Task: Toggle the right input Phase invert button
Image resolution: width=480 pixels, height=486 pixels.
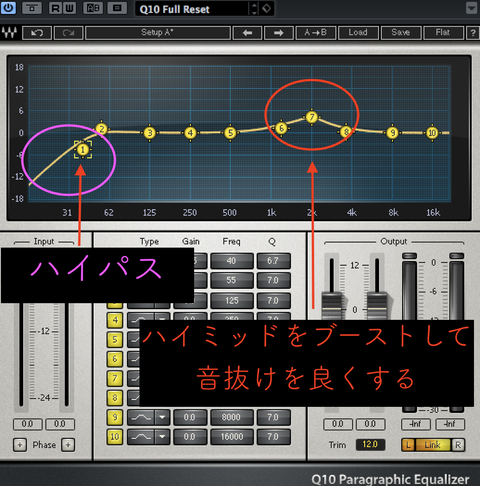Action: 68,445
